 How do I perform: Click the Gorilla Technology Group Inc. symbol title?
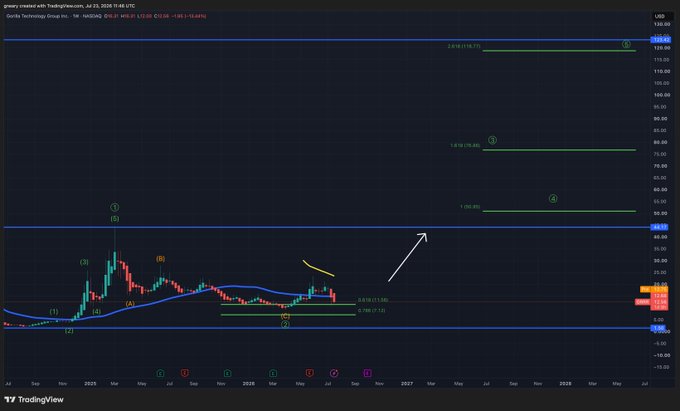38,16
